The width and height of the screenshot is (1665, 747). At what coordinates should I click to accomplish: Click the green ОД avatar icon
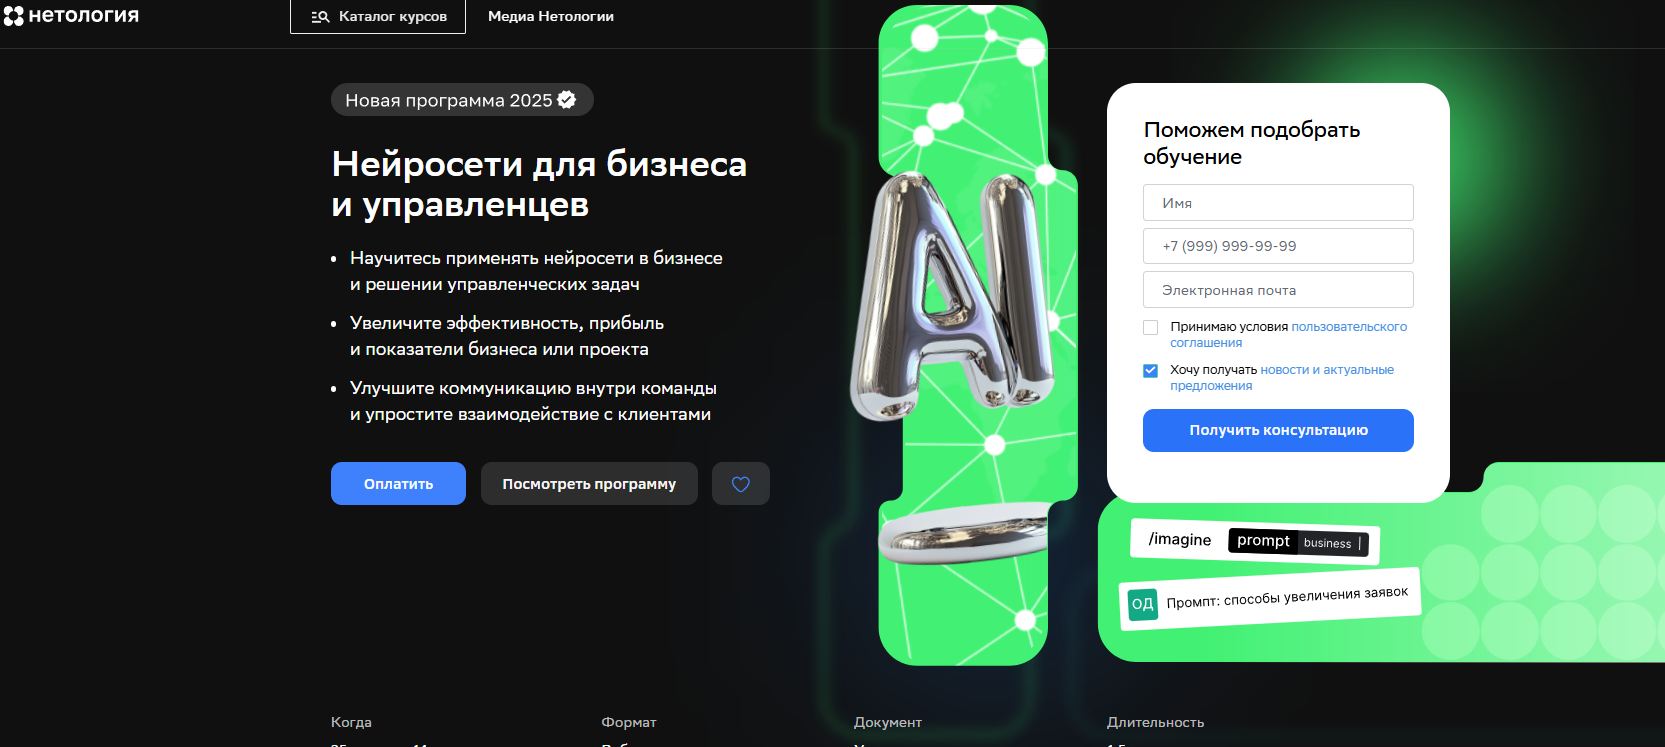[1142, 604]
